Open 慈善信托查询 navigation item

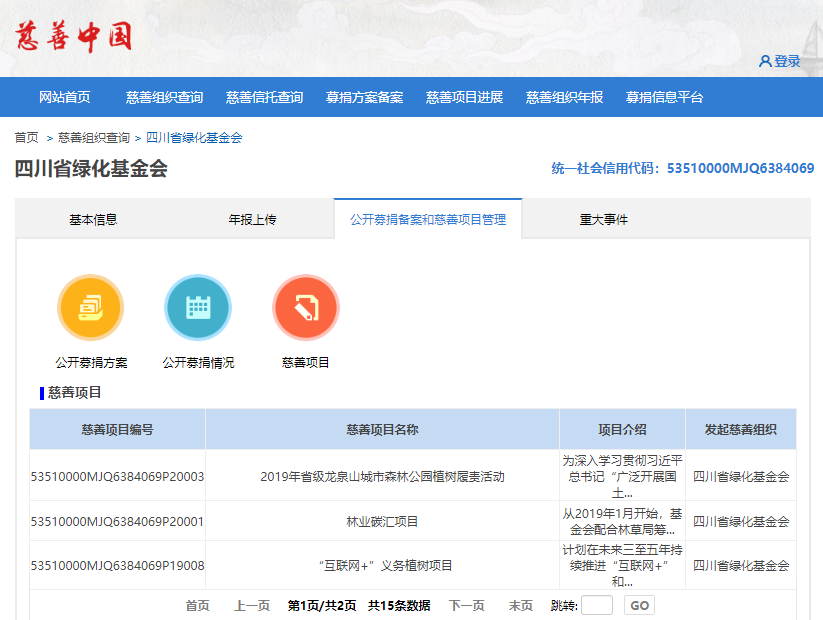pos(265,97)
